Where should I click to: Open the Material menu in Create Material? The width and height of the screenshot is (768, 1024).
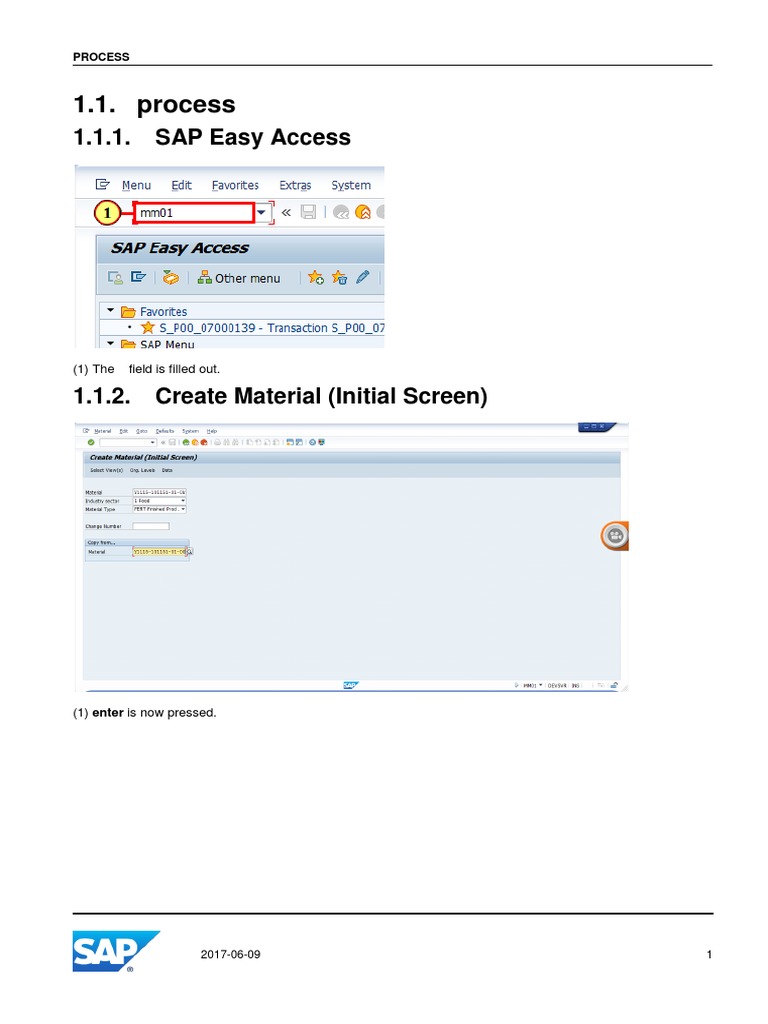103,431
